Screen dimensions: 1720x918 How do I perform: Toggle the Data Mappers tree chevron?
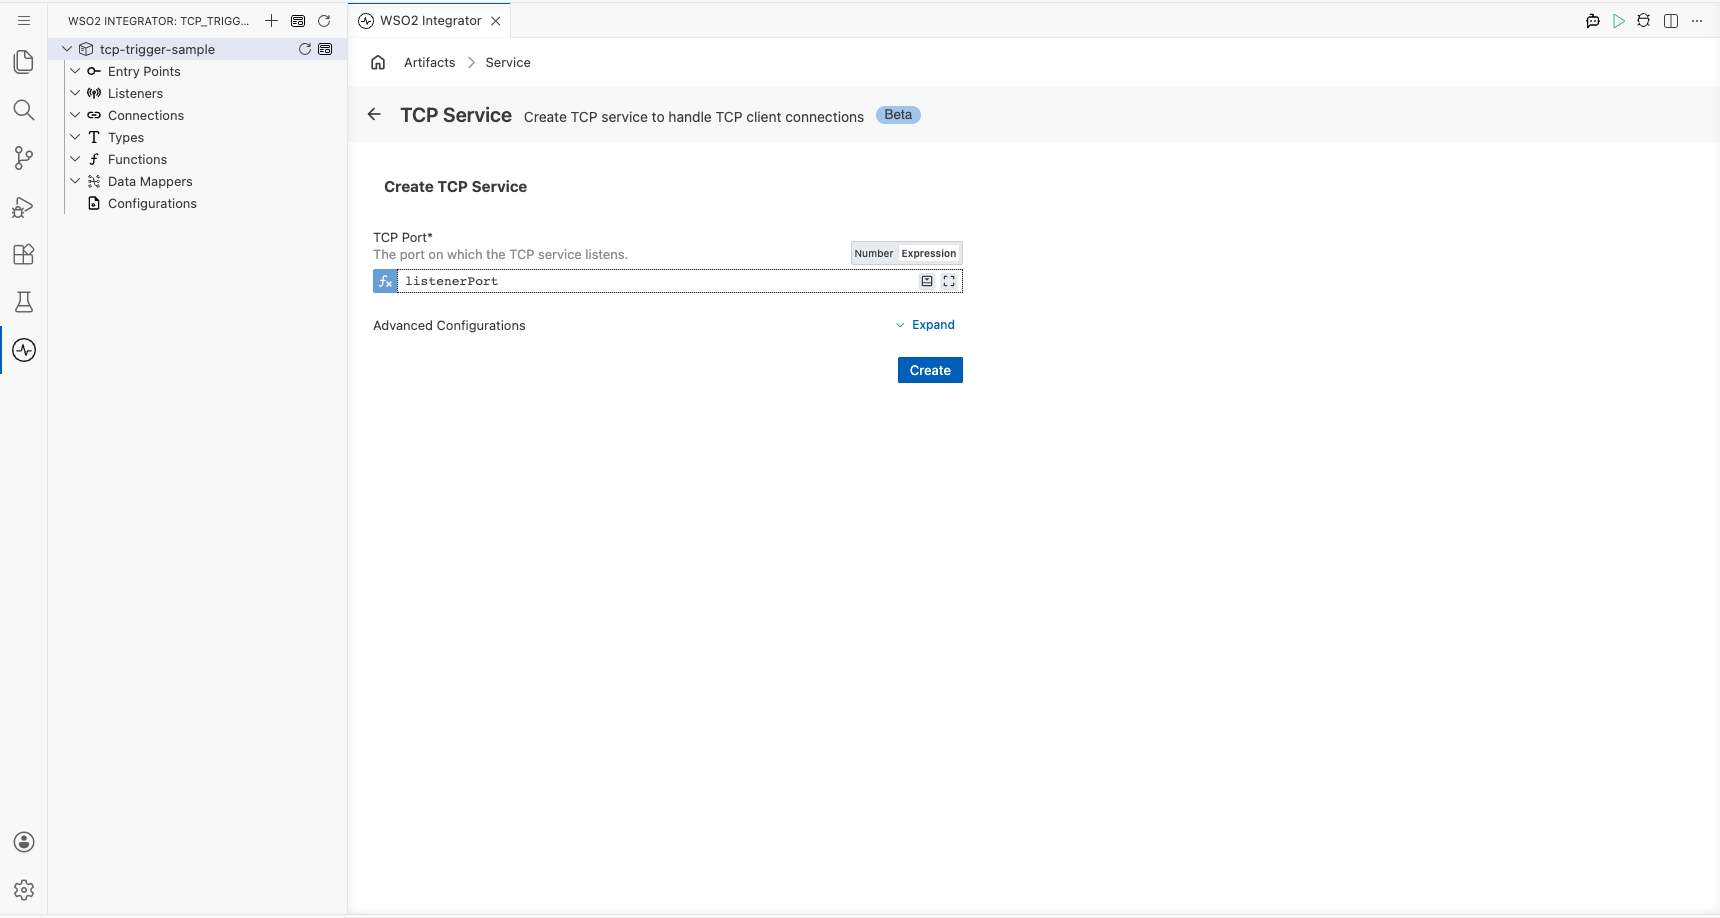coord(75,181)
